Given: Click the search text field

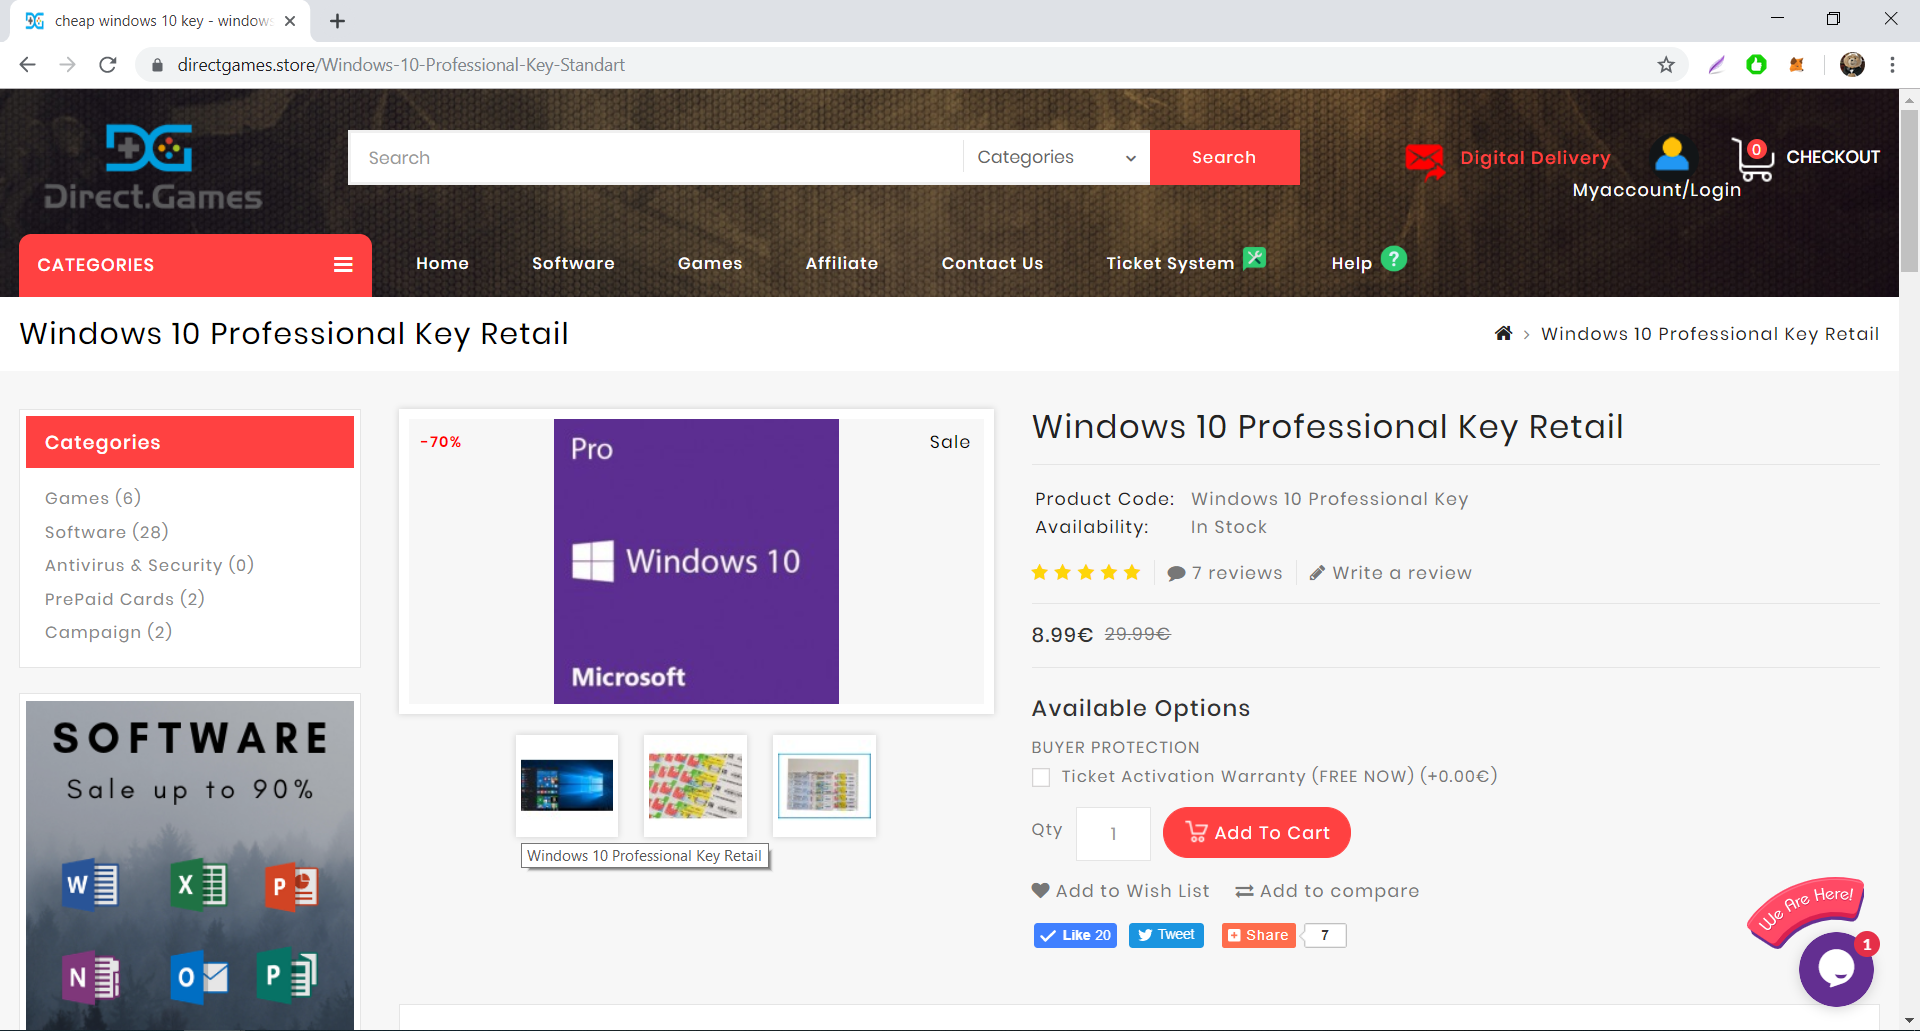Looking at the screenshot, I should pos(655,157).
